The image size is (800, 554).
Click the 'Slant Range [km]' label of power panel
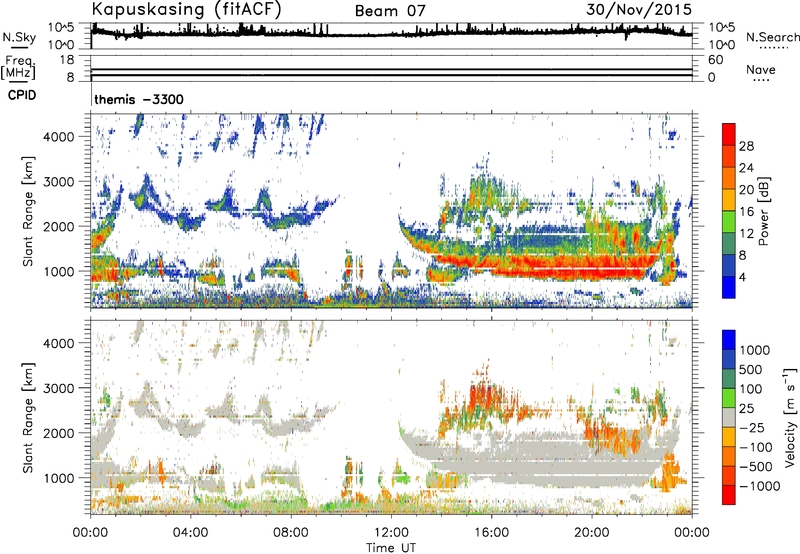tap(29, 211)
